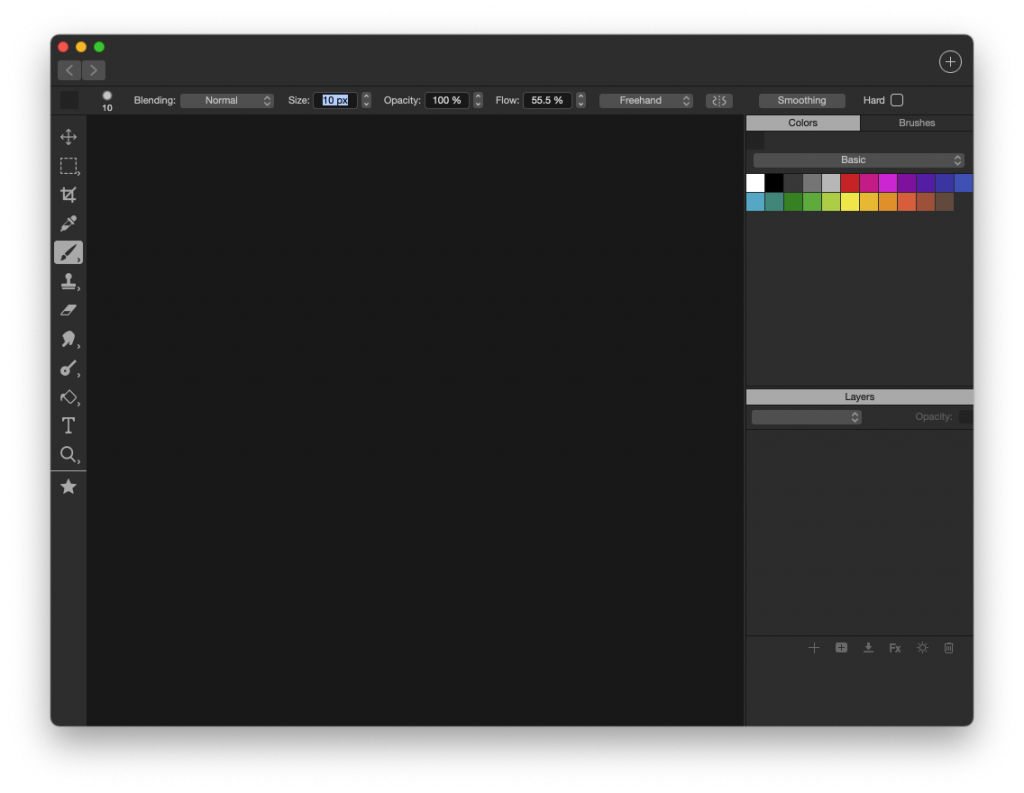Adjust the Flow stepper arrows
1024x793 pixels.
point(581,100)
